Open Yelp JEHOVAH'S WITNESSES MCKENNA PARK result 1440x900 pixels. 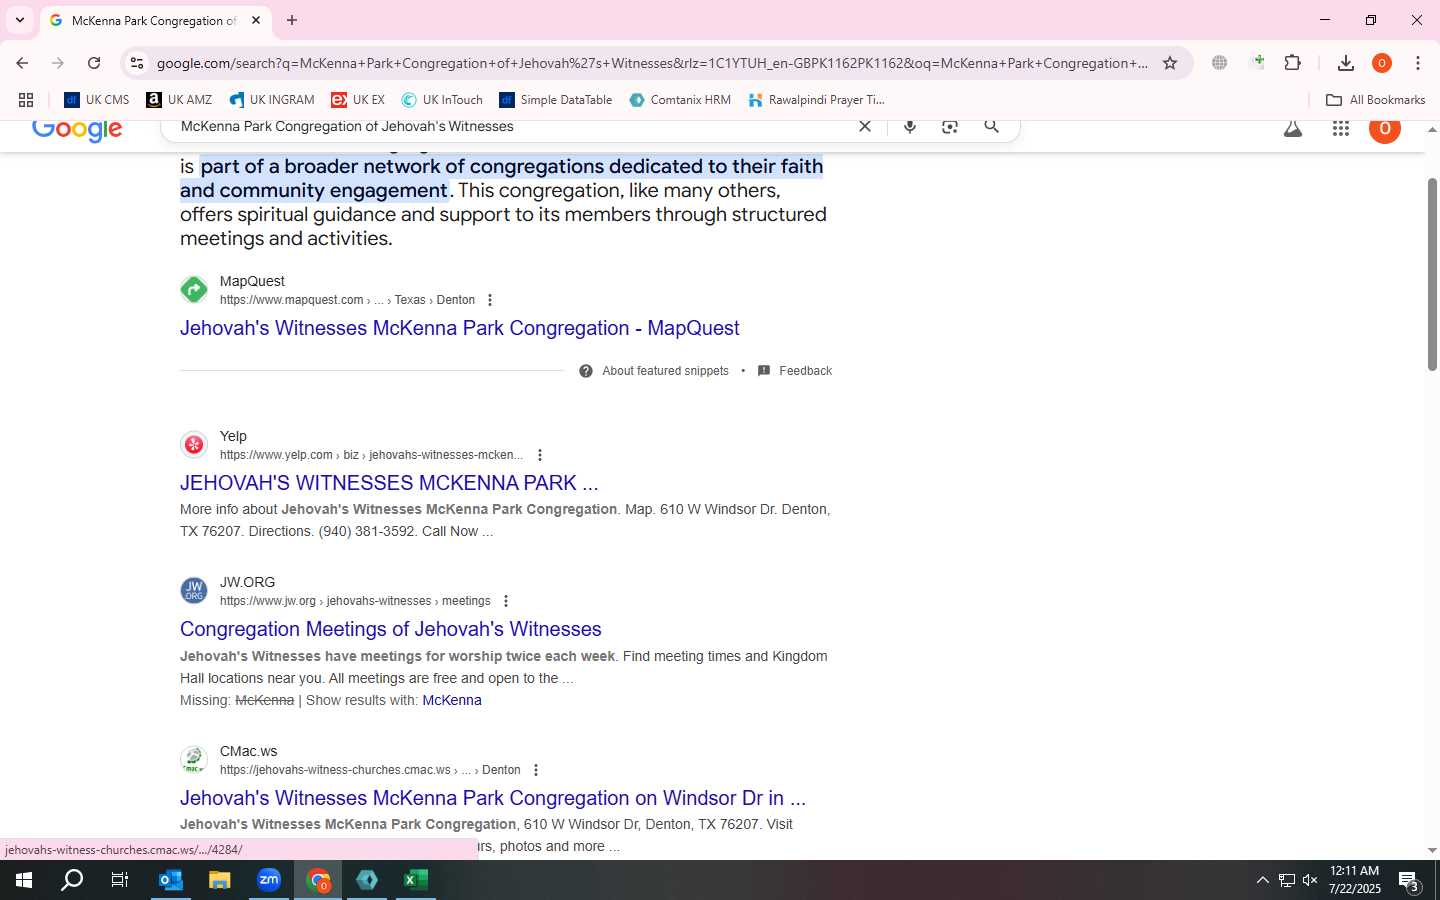(389, 483)
